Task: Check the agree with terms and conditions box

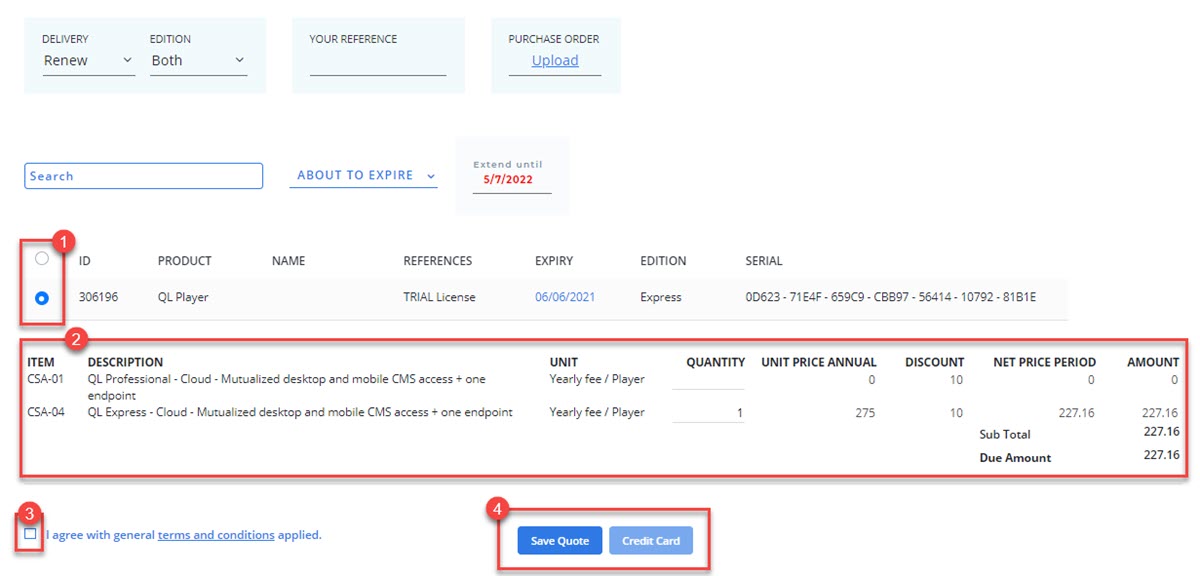Action: (30, 534)
